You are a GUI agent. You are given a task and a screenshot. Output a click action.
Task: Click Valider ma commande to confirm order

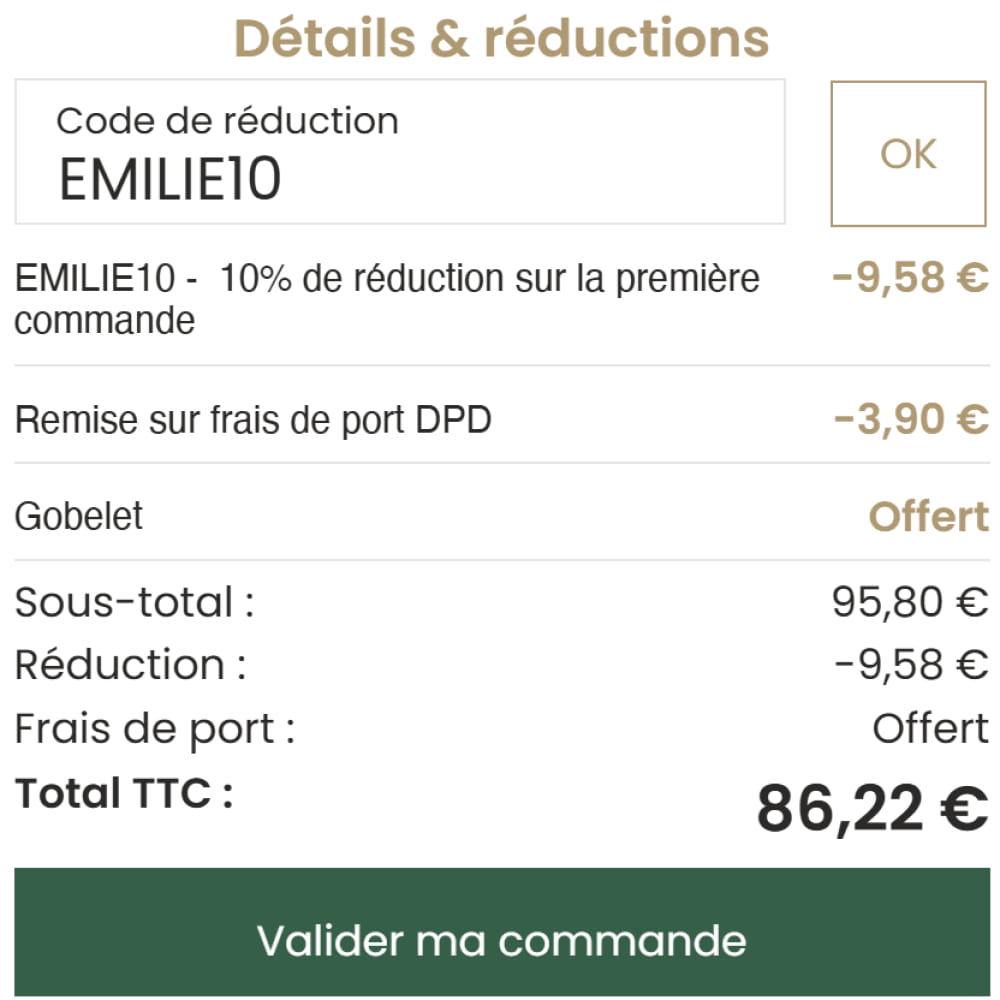tap(500, 938)
